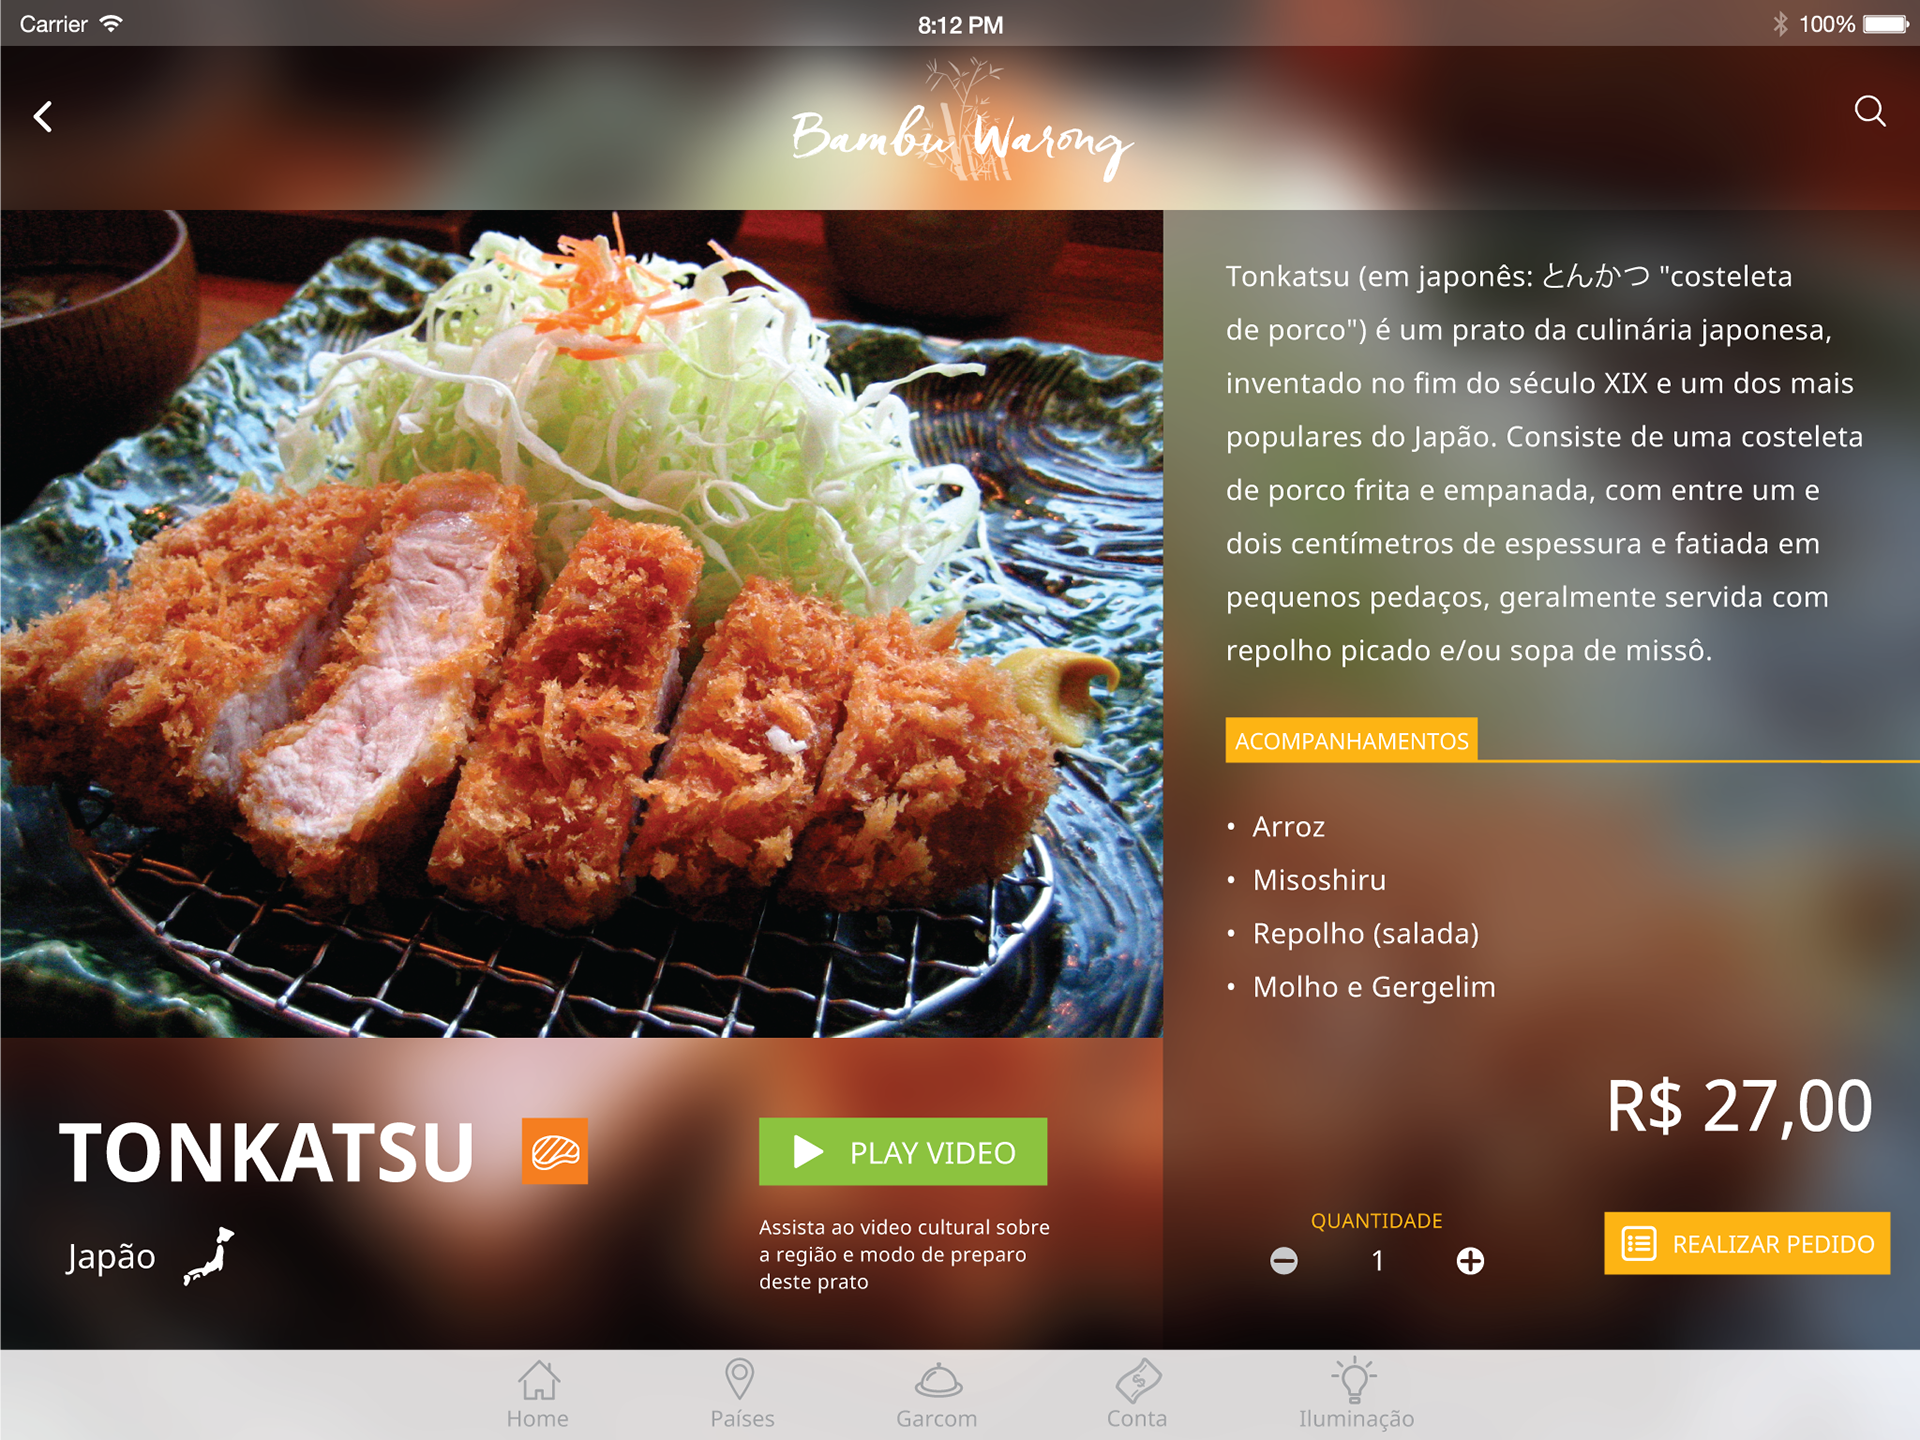Viewport: 1920px width, 1440px height.
Task: Tap the Japan map silhouette icon
Action: pyautogui.click(x=209, y=1256)
